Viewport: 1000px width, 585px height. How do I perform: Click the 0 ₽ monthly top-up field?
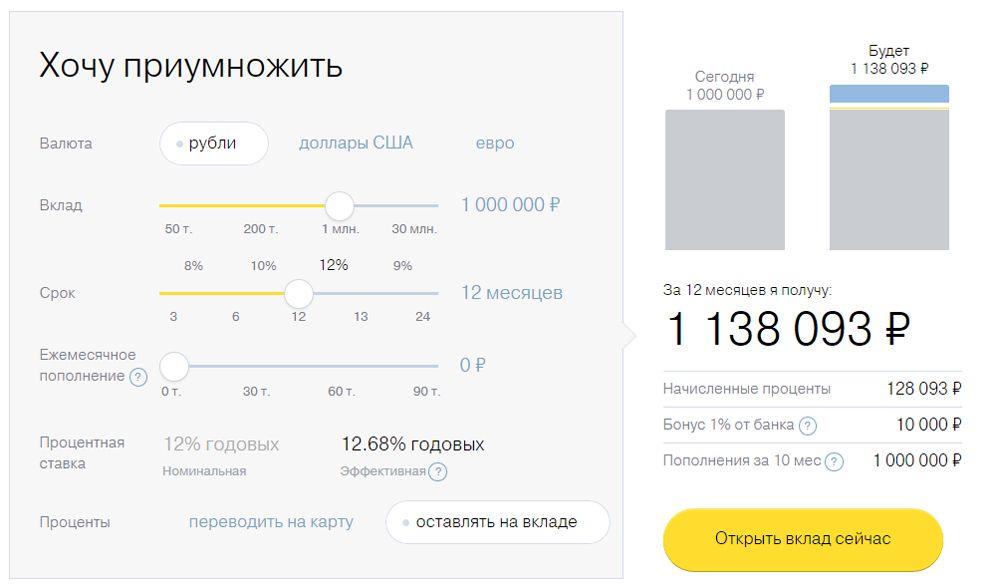pyautogui.click(x=472, y=365)
